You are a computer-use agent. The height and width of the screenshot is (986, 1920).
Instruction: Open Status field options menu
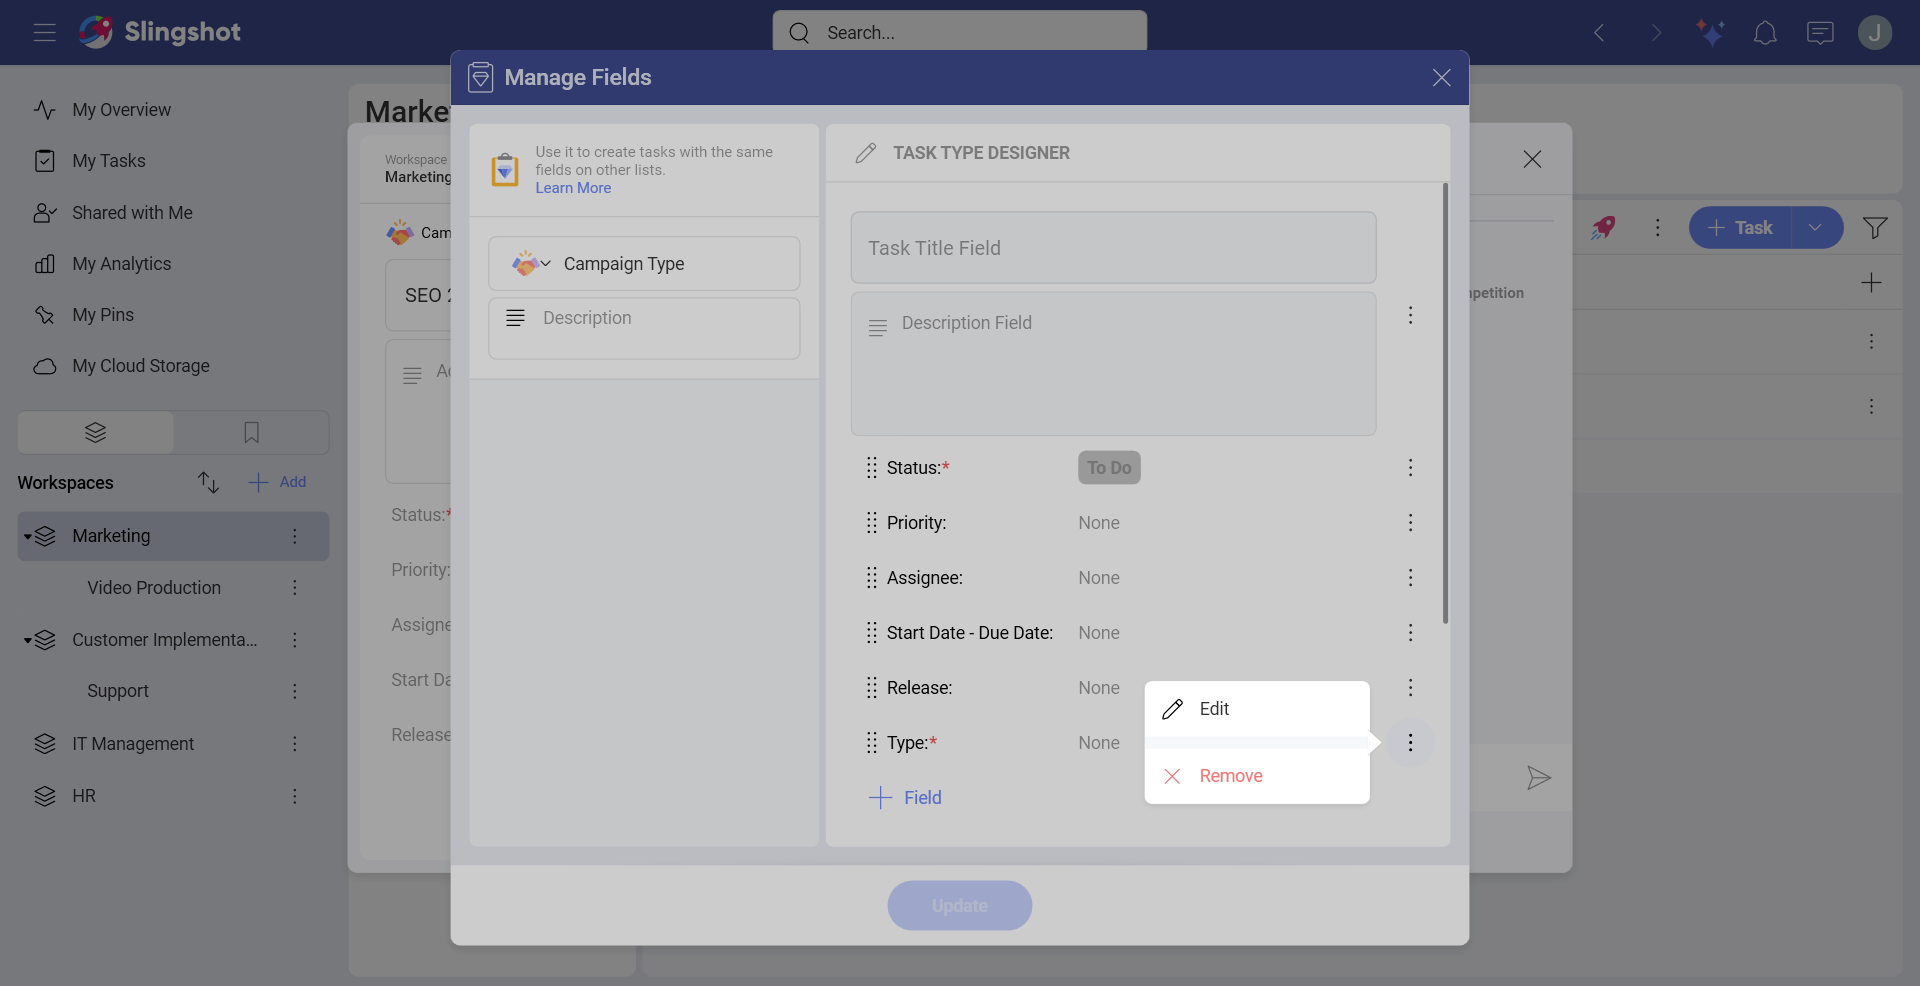[1410, 468]
